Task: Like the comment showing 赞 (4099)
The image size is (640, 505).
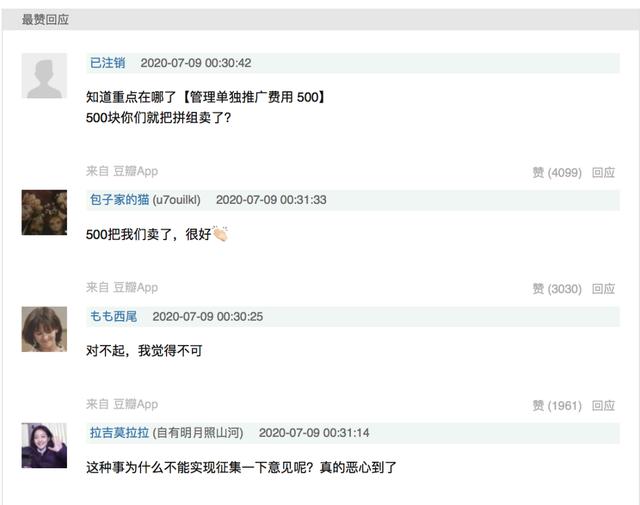Action: point(557,172)
